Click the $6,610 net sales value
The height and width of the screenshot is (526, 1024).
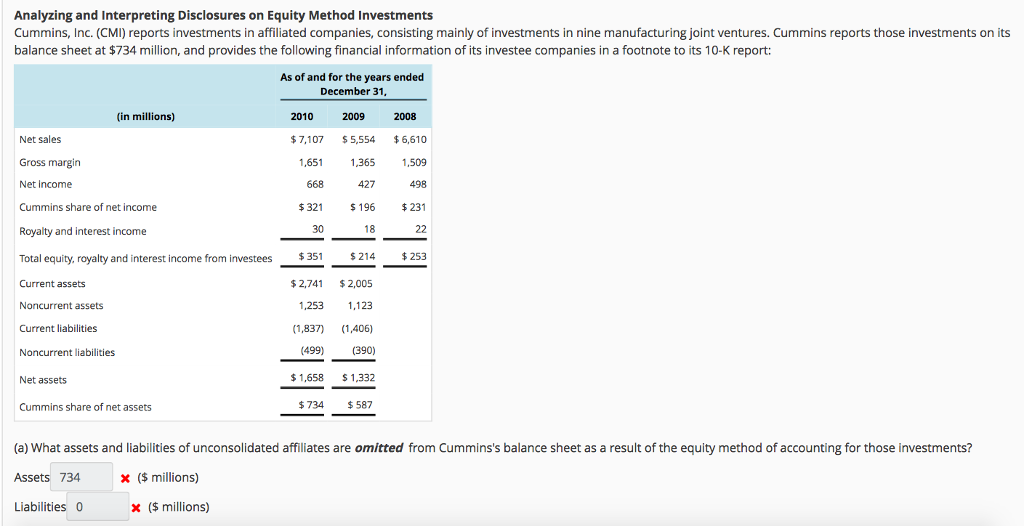(410, 139)
